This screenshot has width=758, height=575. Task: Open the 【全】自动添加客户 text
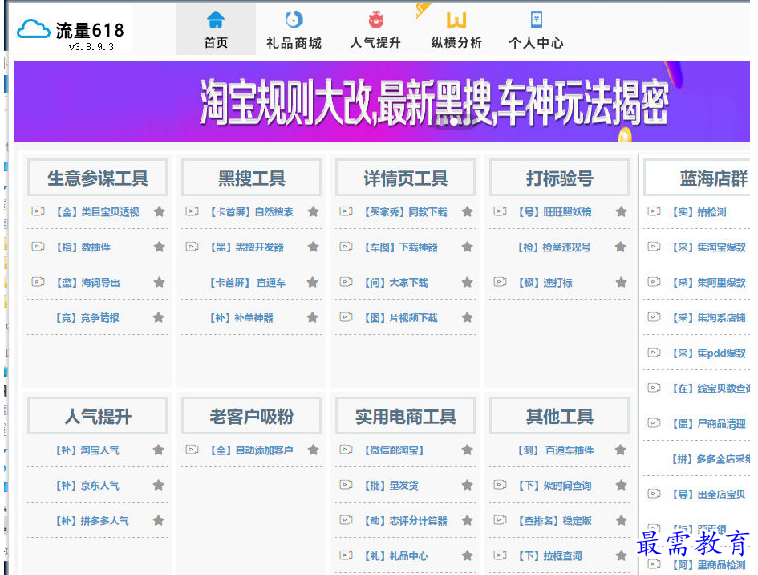point(252,450)
